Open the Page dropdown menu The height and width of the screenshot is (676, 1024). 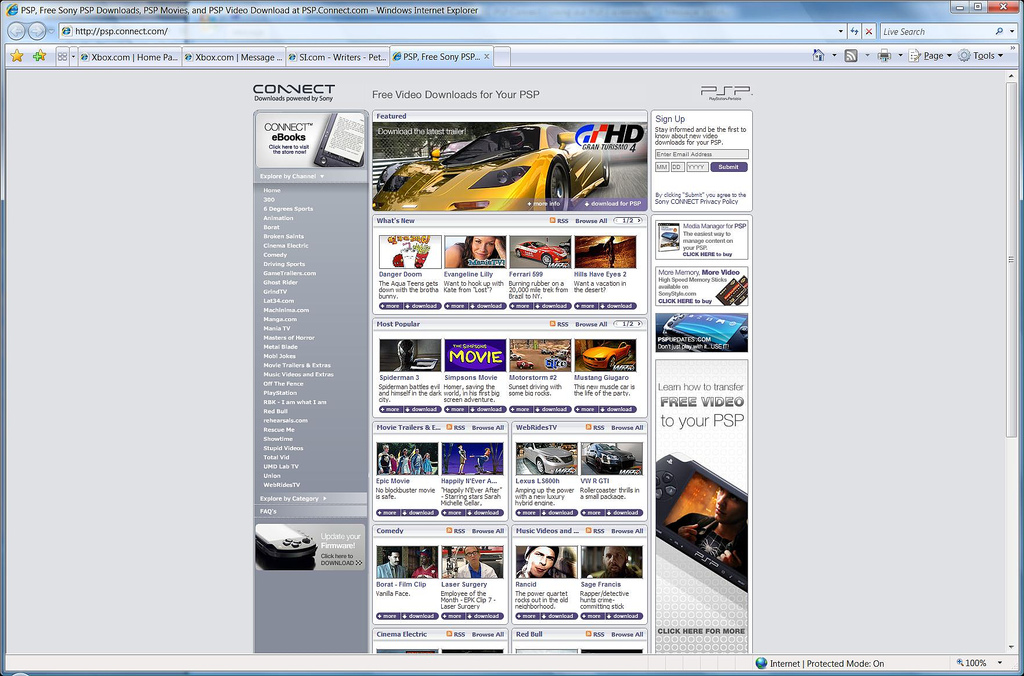928,56
